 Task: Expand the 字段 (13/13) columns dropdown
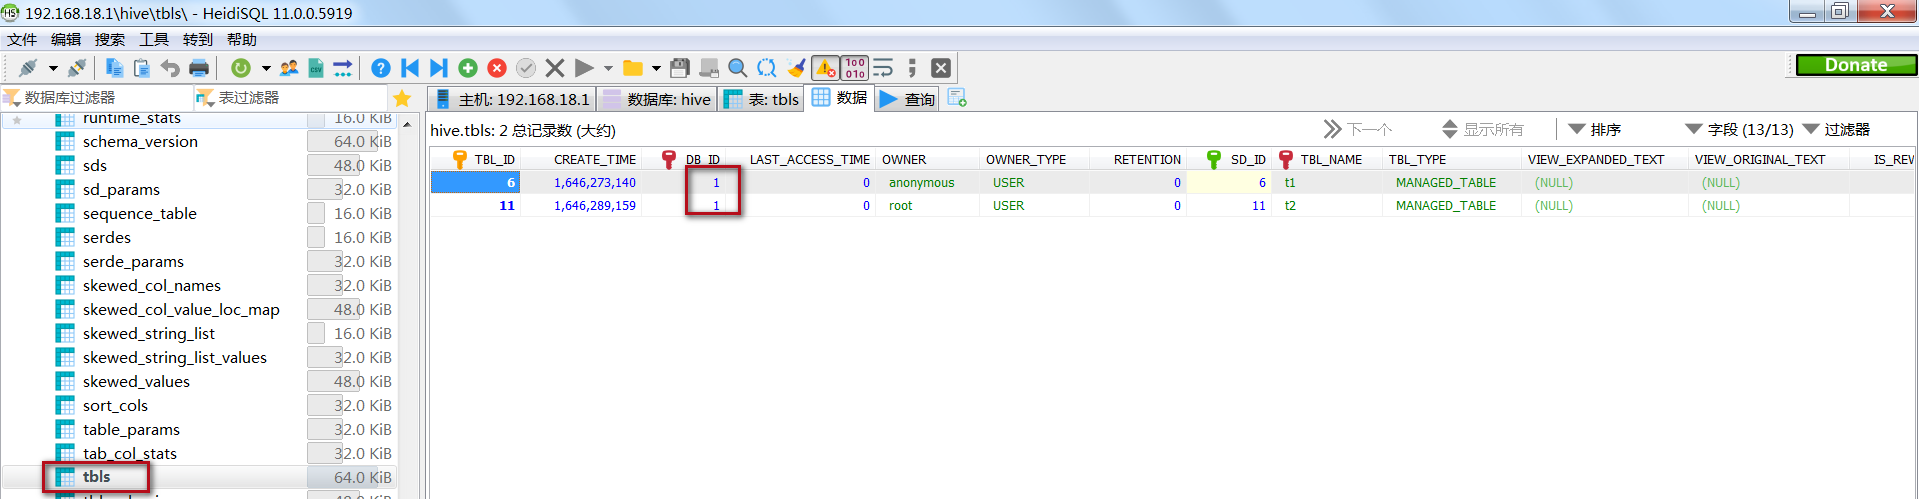pos(1739,129)
